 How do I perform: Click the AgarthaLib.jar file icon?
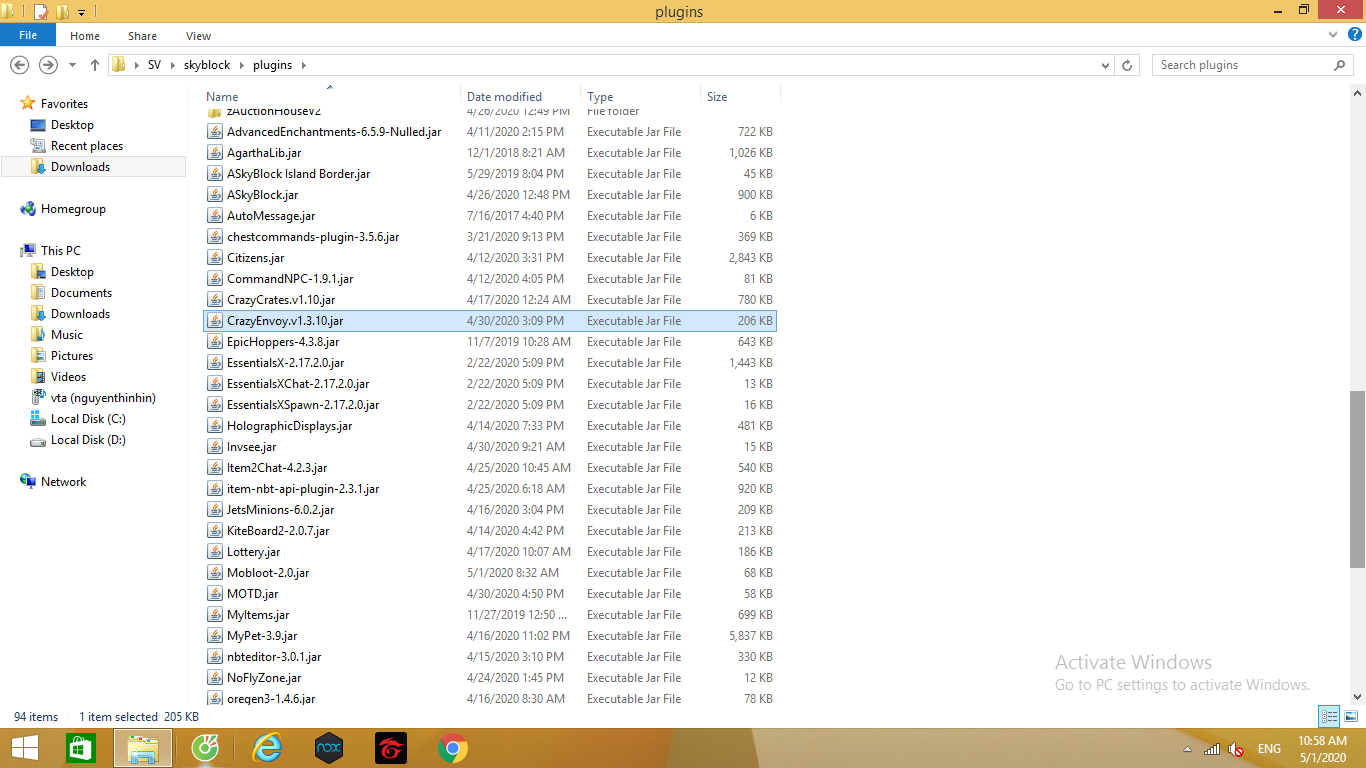coord(215,153)
